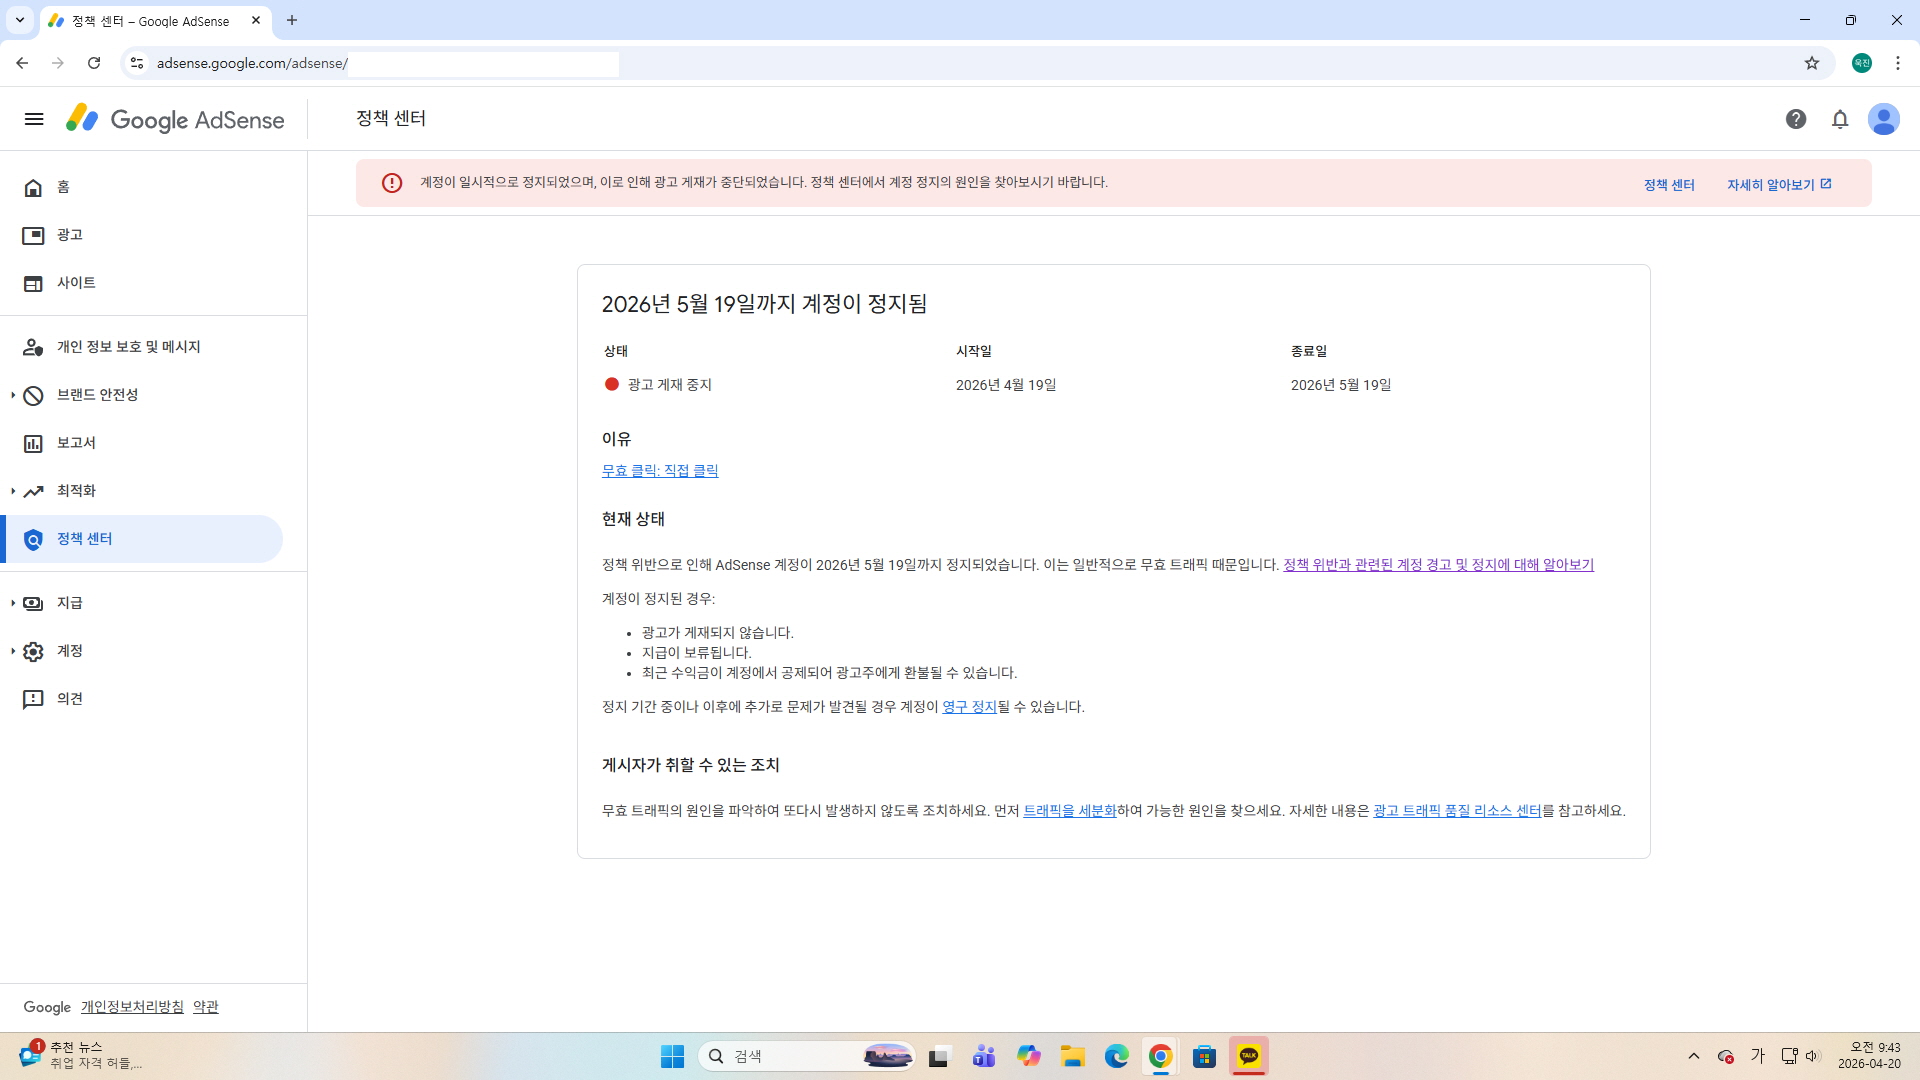Open KakaoTalk from the Windows taskbar
The image size is (1920, 1080).
point(1249,1056)
